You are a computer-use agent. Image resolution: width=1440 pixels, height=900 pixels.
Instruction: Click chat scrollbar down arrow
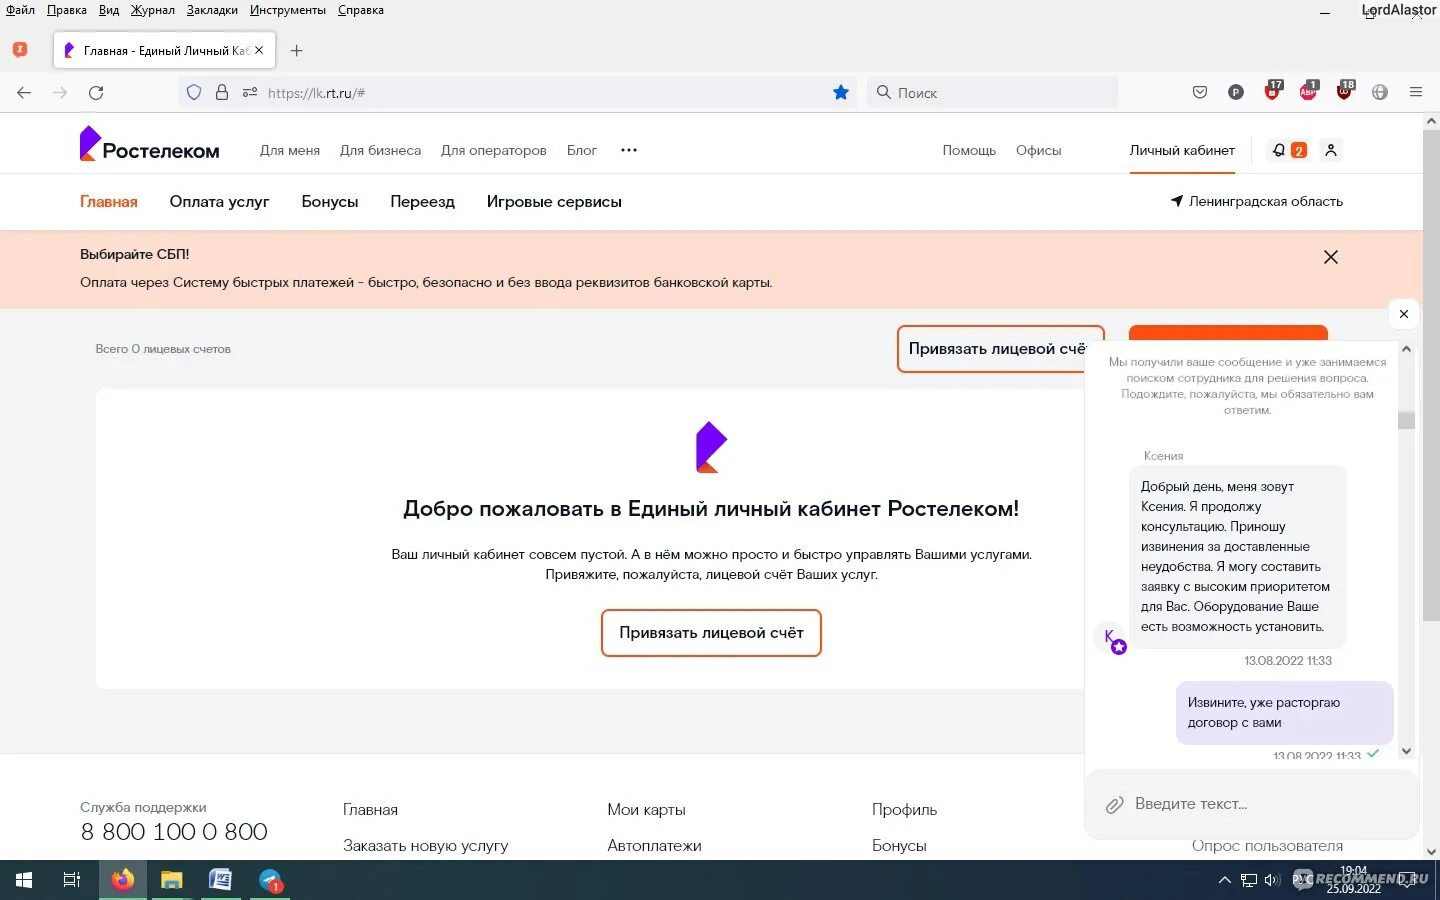pyautogui.click(x=1406, y=750)
